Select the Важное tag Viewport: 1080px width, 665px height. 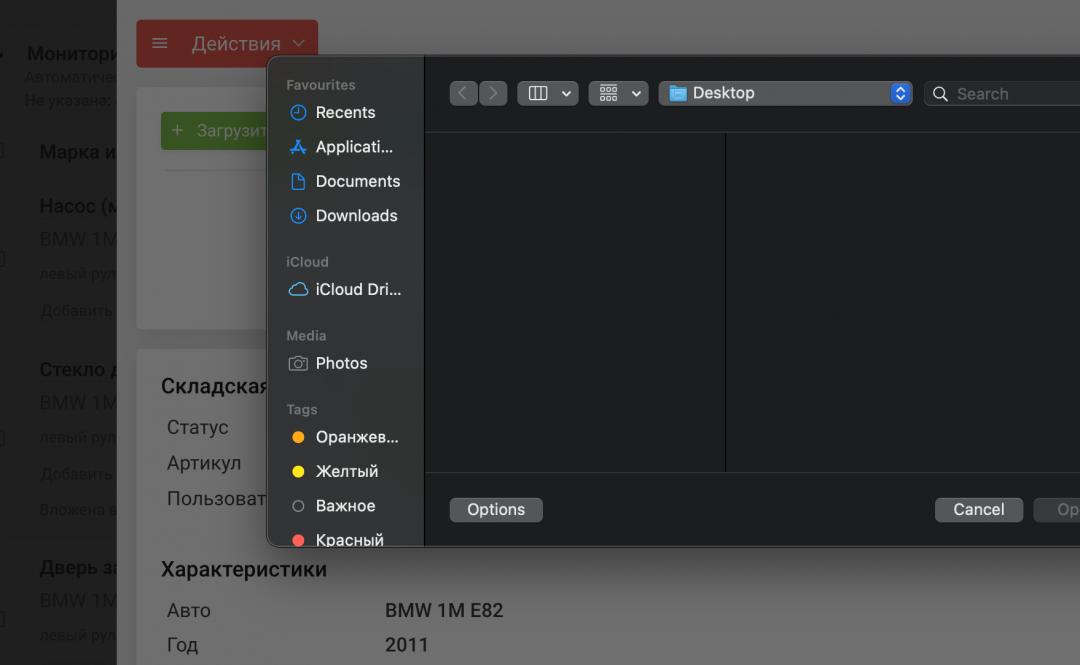click(x=344, y=506)
